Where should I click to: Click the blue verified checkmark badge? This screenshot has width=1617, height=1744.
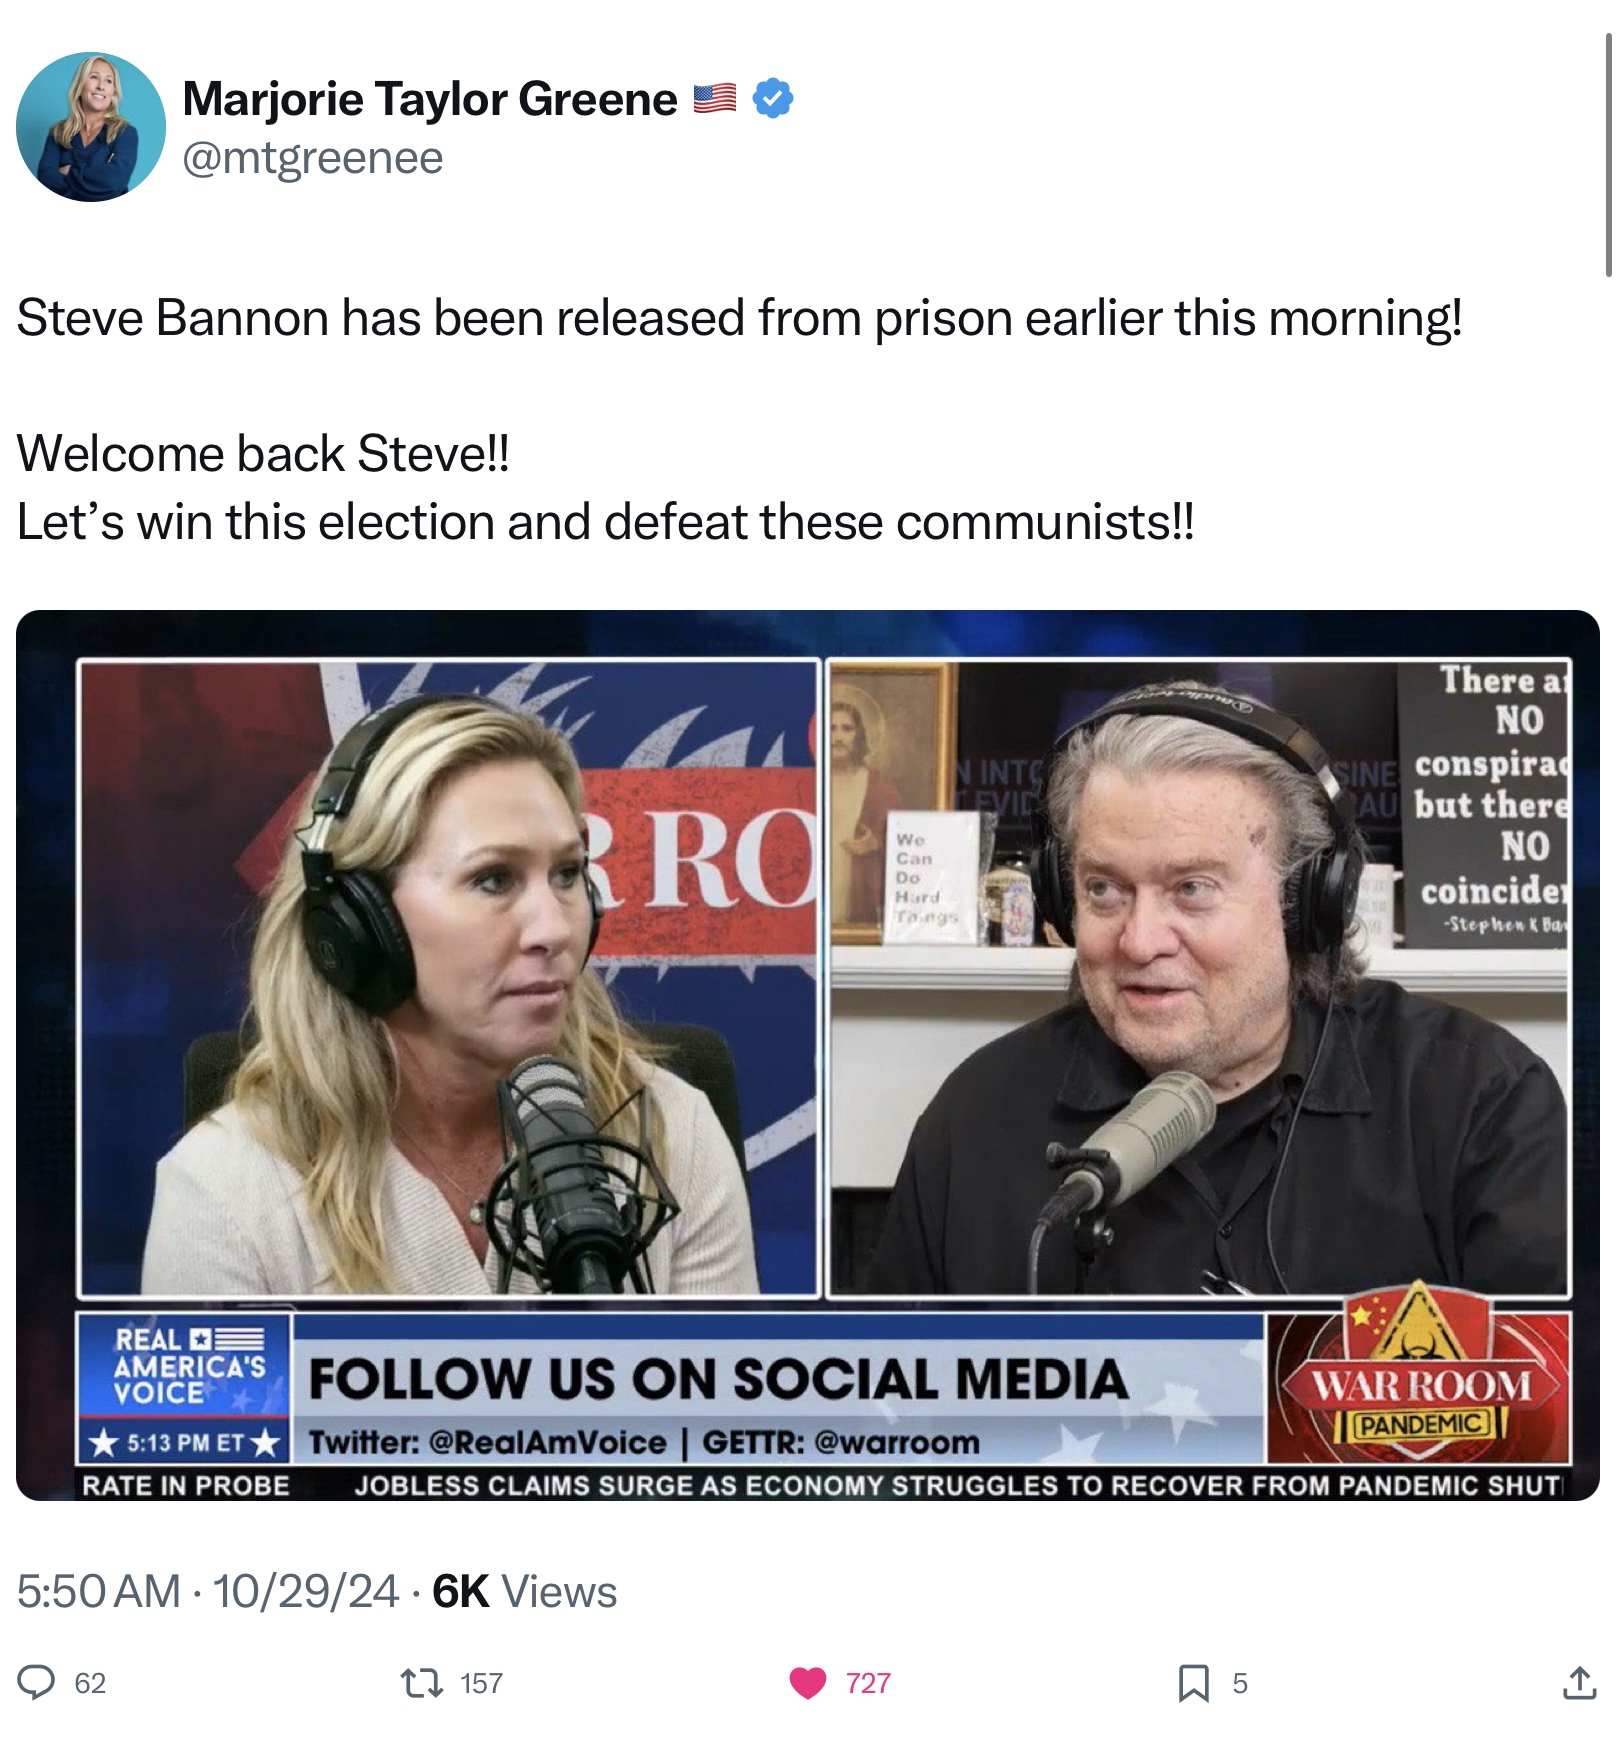(773, 98)
